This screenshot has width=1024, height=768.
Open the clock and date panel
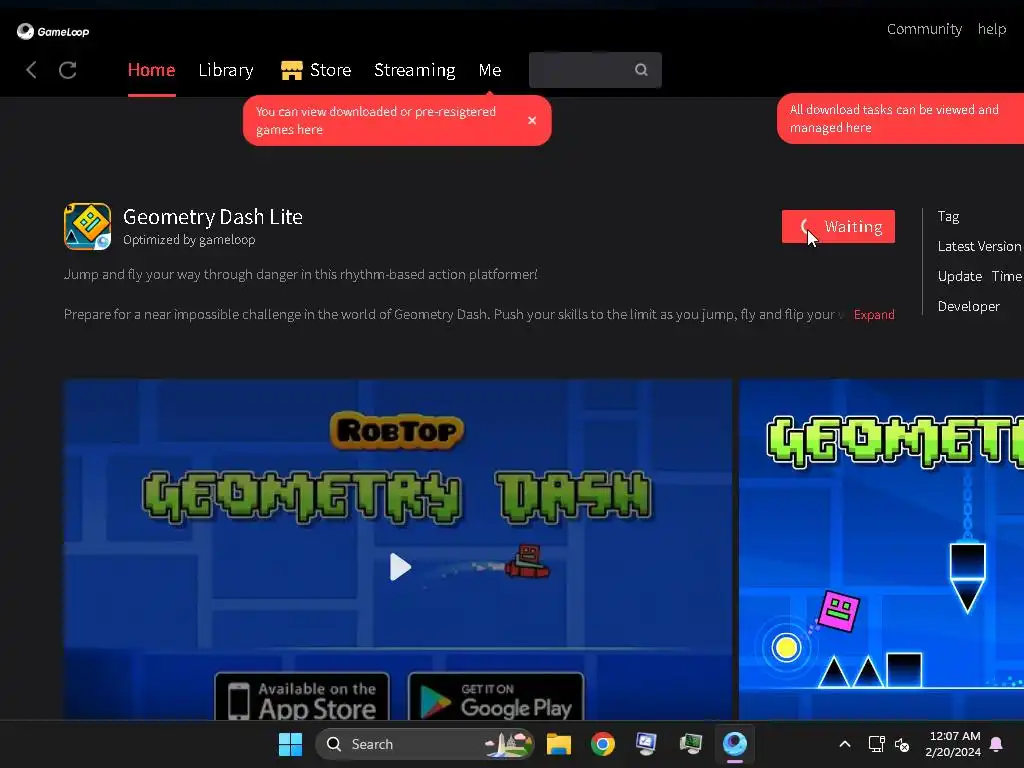pyautogui.click(x=953, y=744)
